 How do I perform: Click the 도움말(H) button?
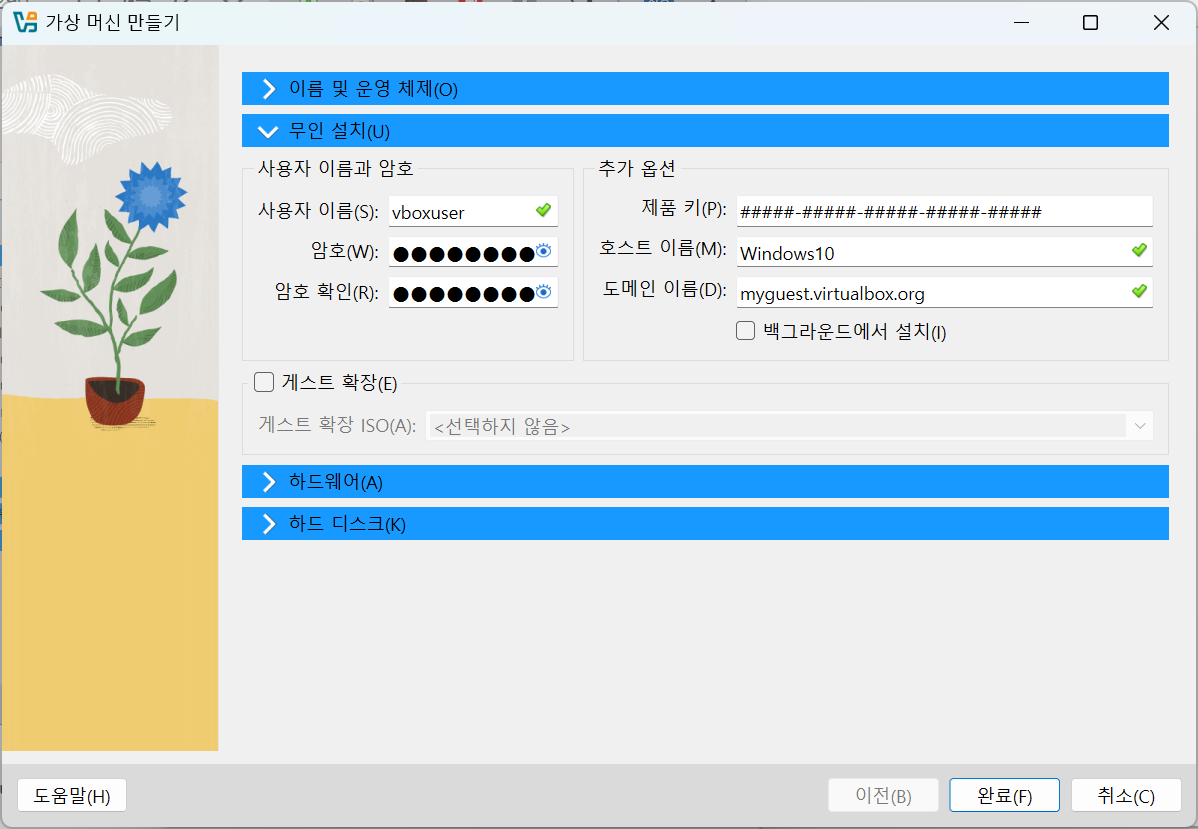click(72, 795)
